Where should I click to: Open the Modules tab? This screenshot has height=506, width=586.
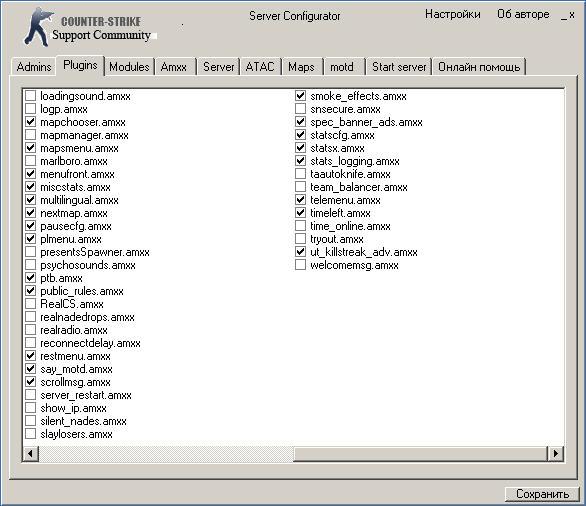click(x=129, y=67)
